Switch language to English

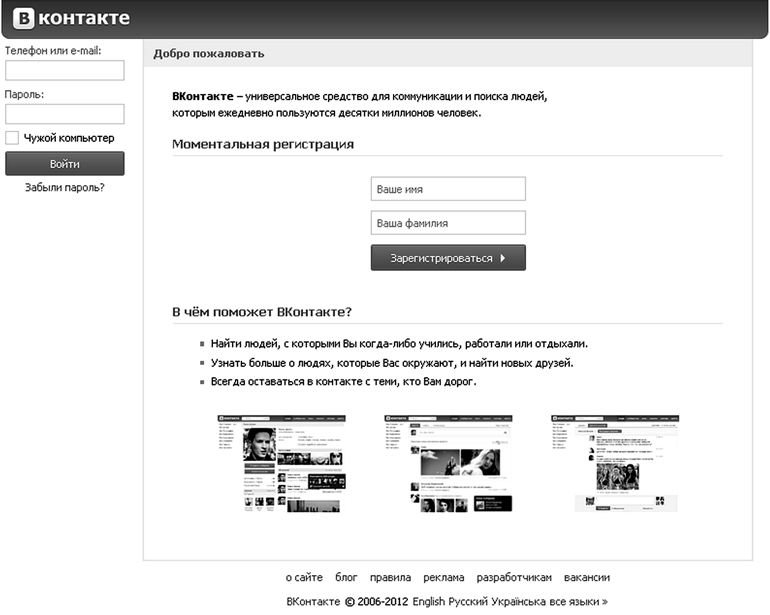pos(429,602)
